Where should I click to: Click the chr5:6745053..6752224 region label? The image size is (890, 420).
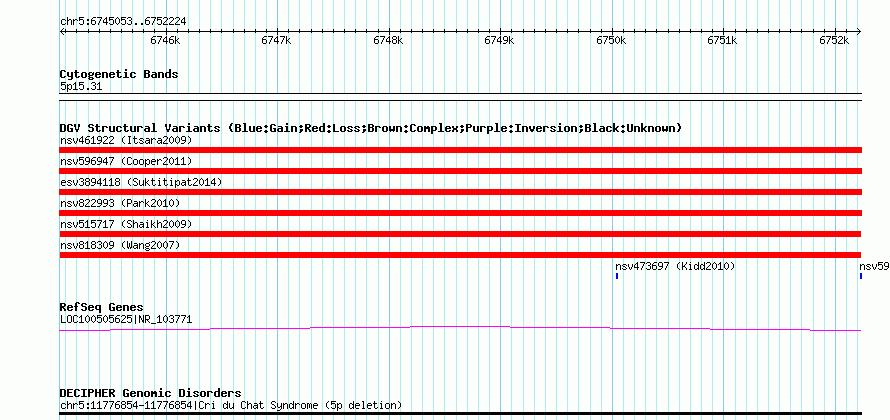tap(123, 22)
